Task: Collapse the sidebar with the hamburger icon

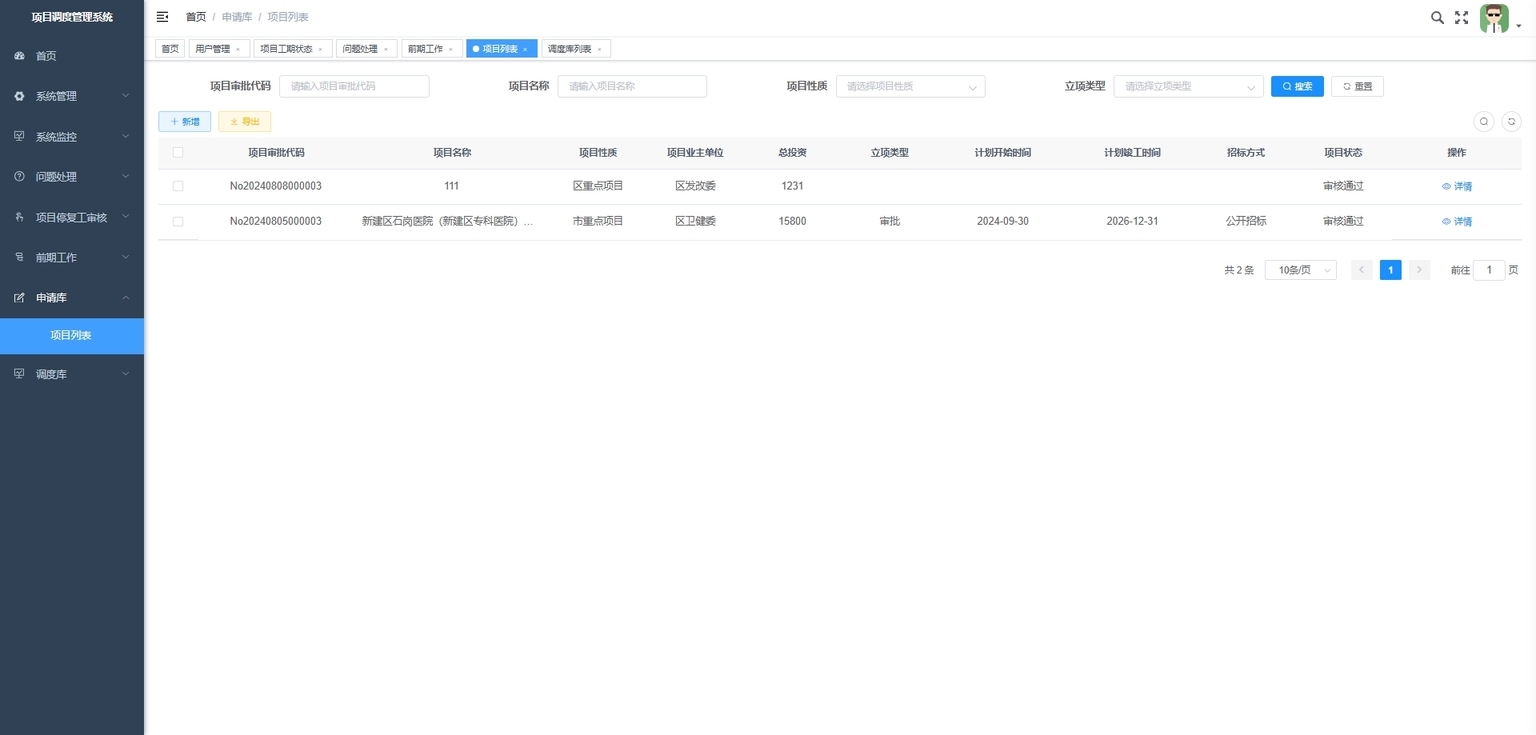Action: [163, 17]
